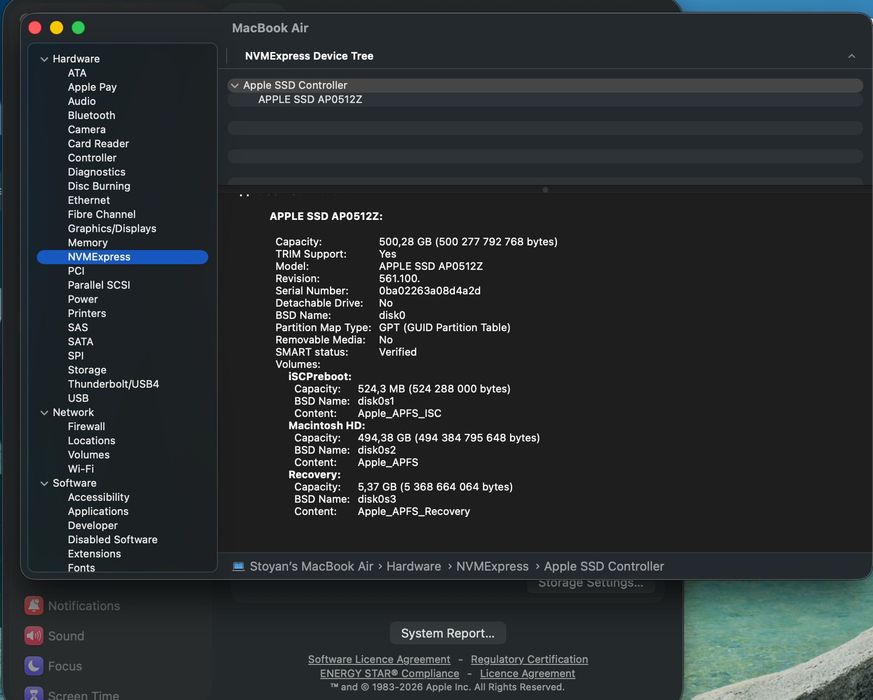Screen dimensions: 873x700
Task: Select SATA in the sidebar
Action: click(80, 341)
